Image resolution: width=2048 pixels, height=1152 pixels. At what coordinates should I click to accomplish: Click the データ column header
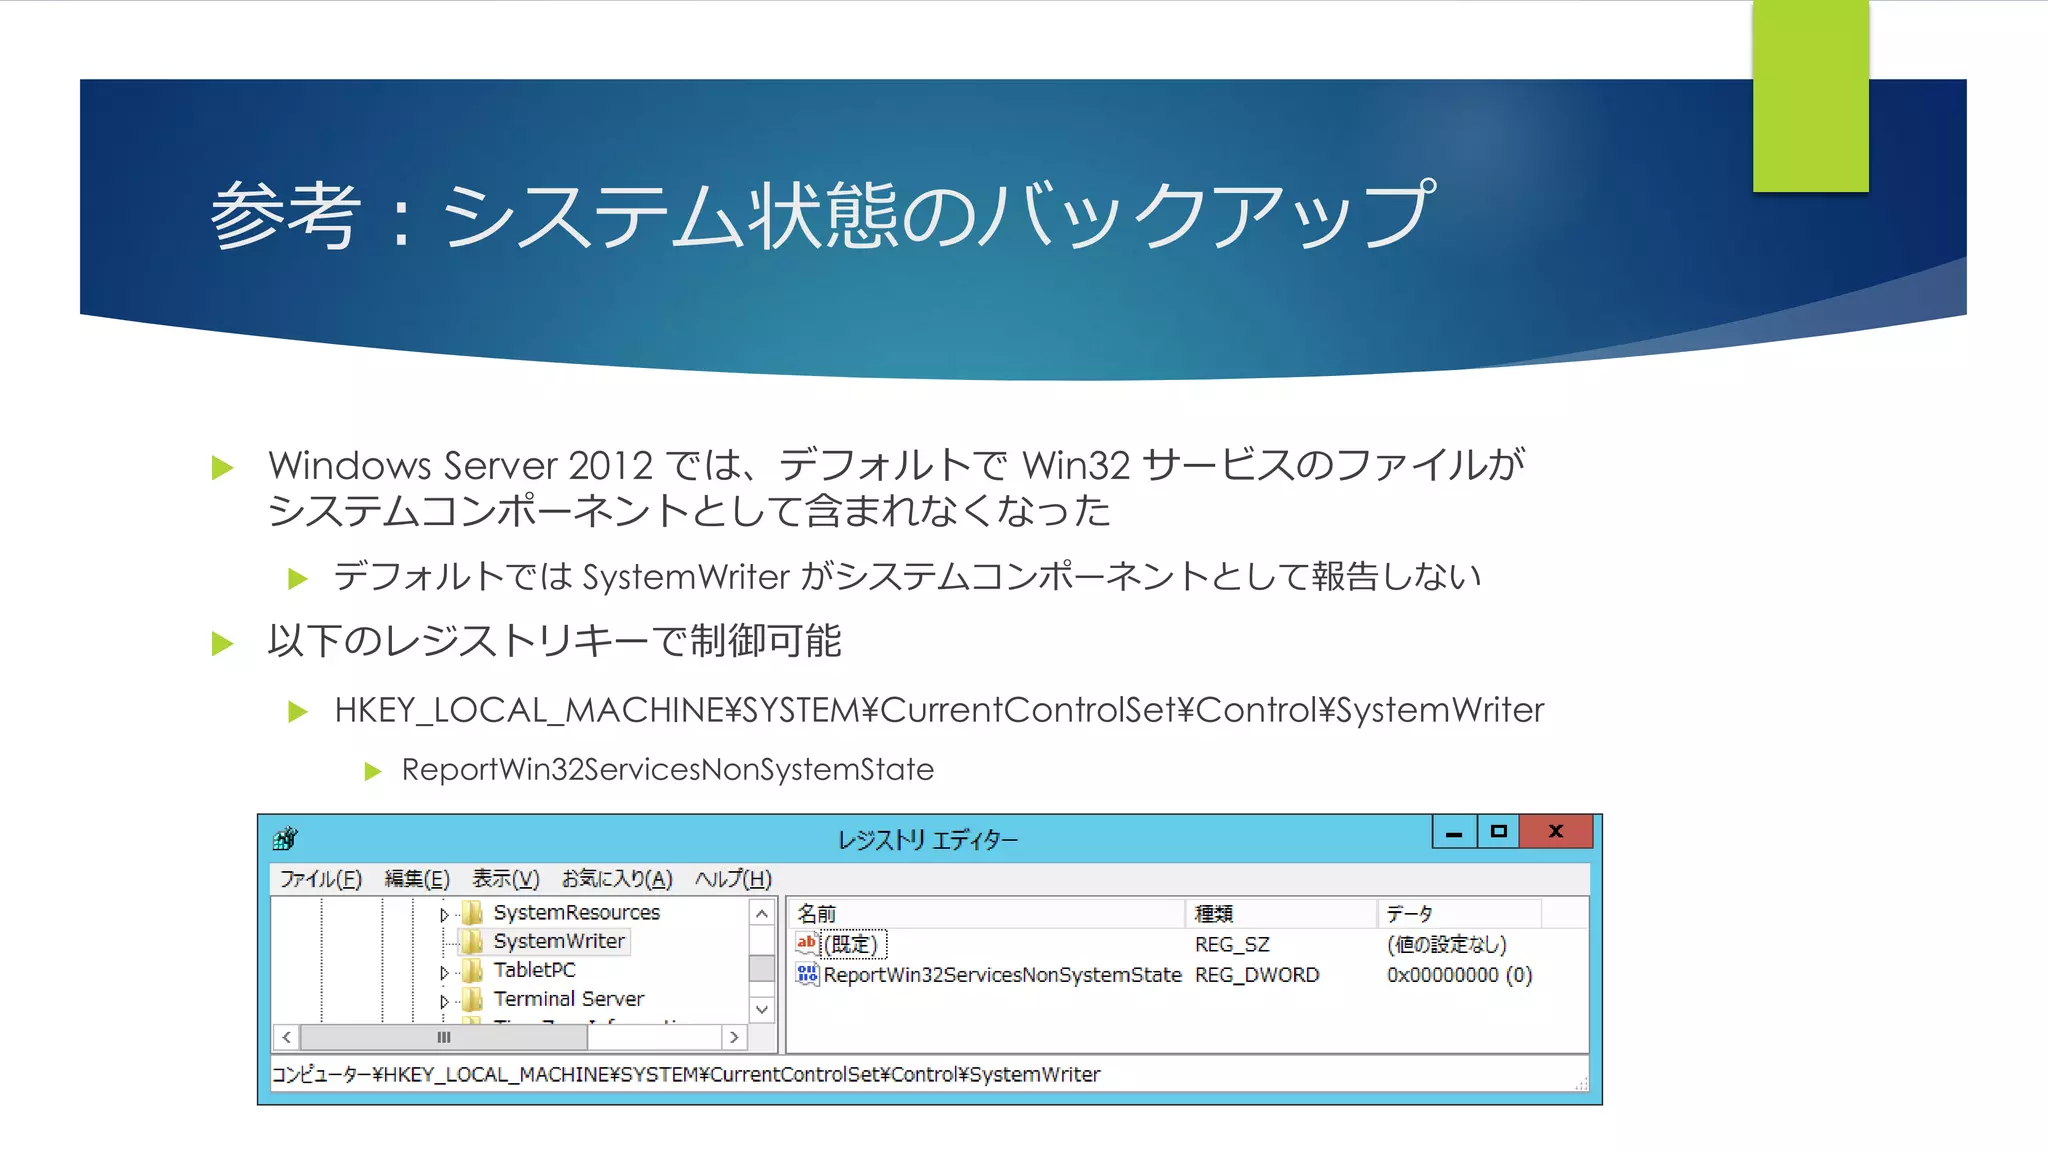click(1459, 913)
